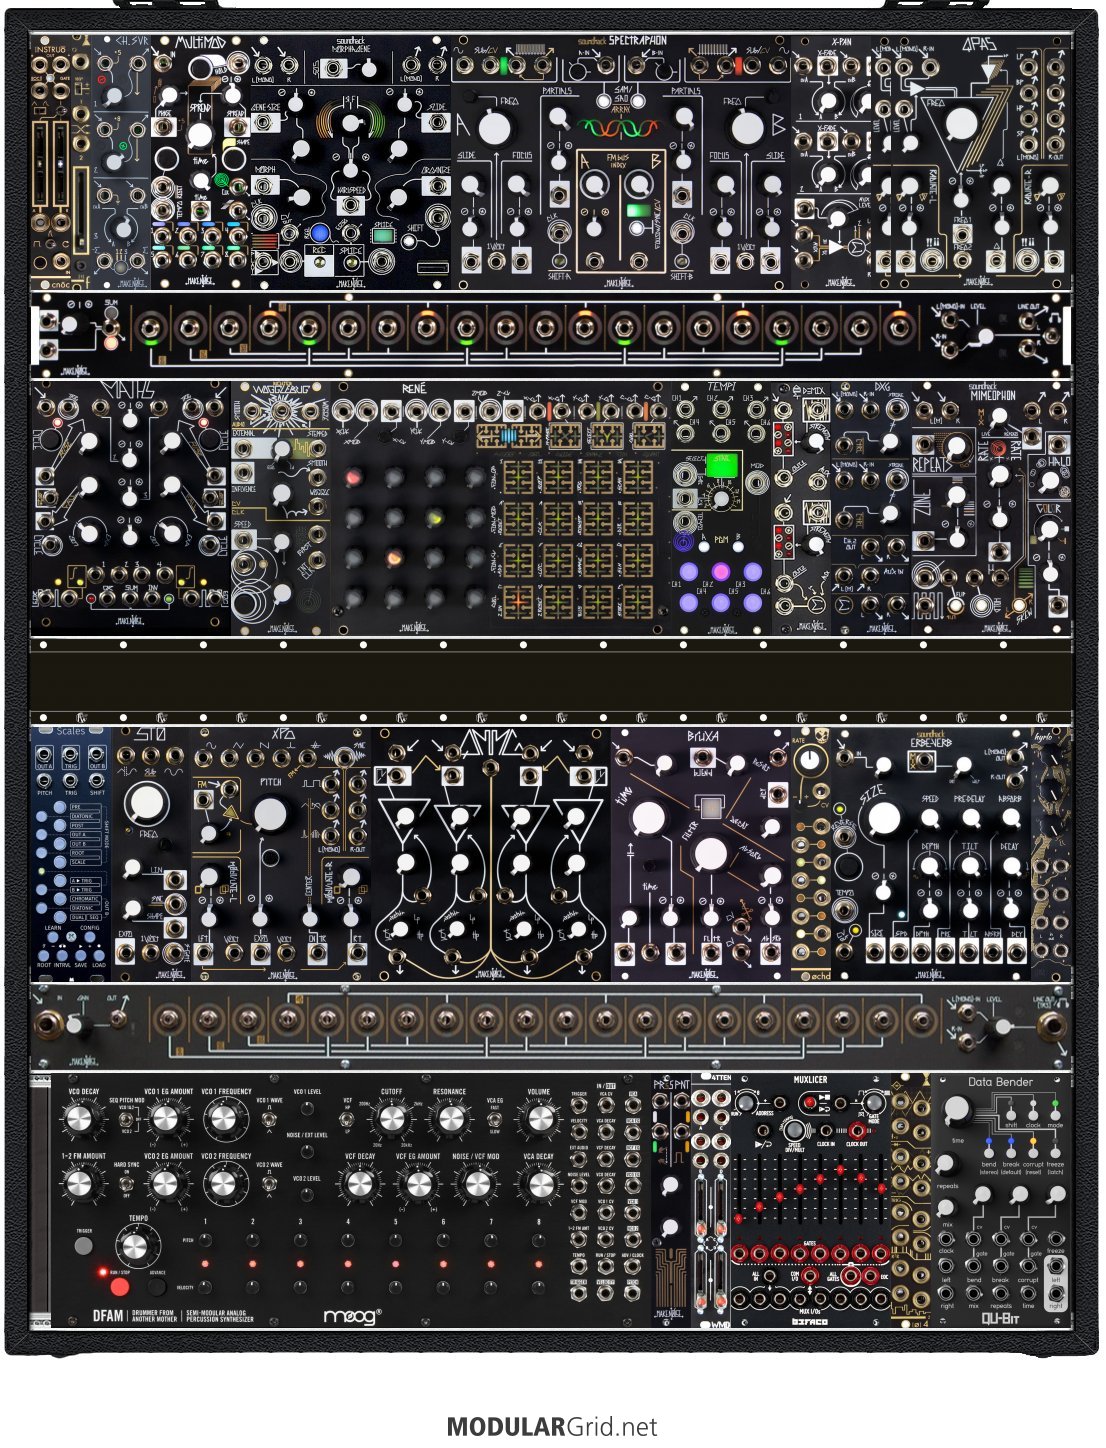Screen dimensions: 1106x1448
Task: Click the ROOT button on the Scales module
Action: pos(43,955)
